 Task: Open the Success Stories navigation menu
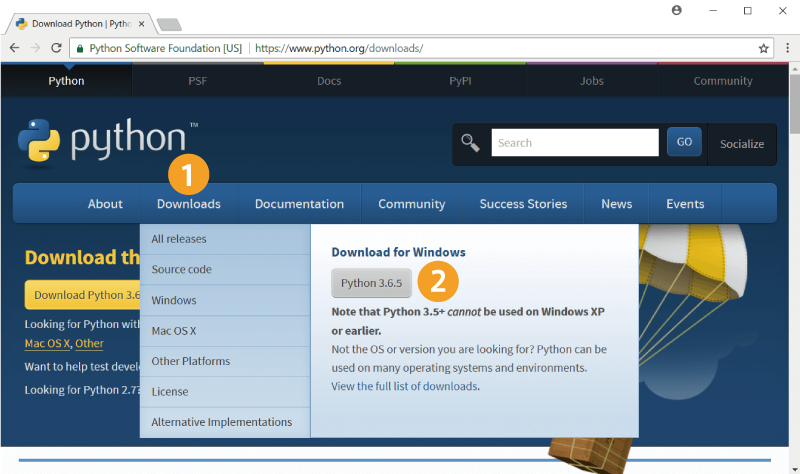pyautogui.click(x=523, y=204)
